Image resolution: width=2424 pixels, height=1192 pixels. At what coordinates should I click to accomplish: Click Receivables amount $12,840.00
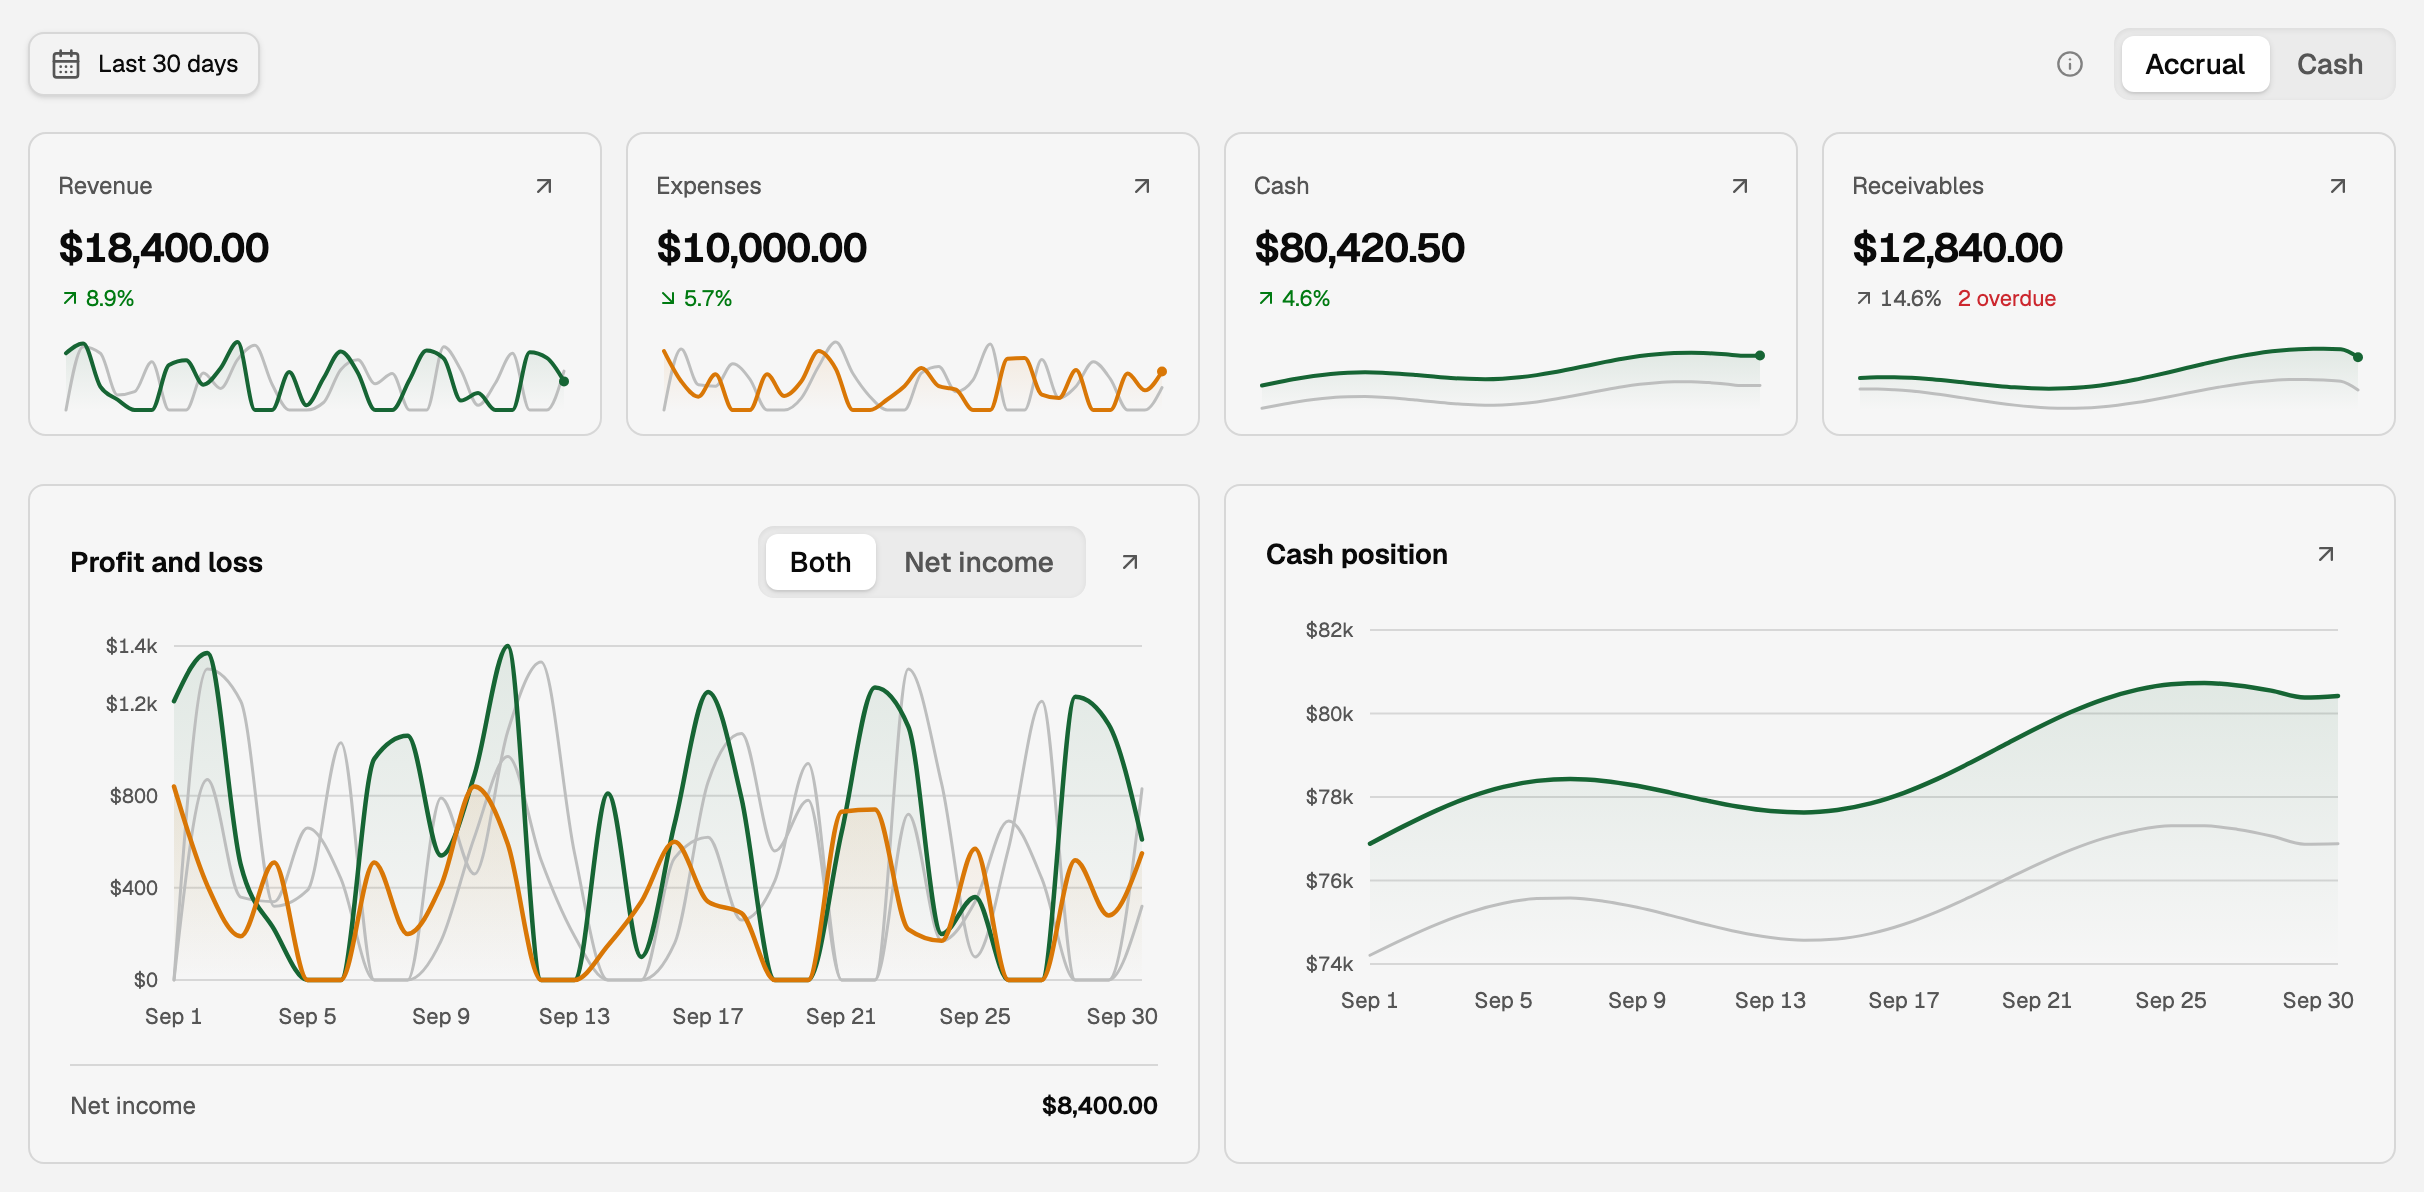[x=1958, y=248]
